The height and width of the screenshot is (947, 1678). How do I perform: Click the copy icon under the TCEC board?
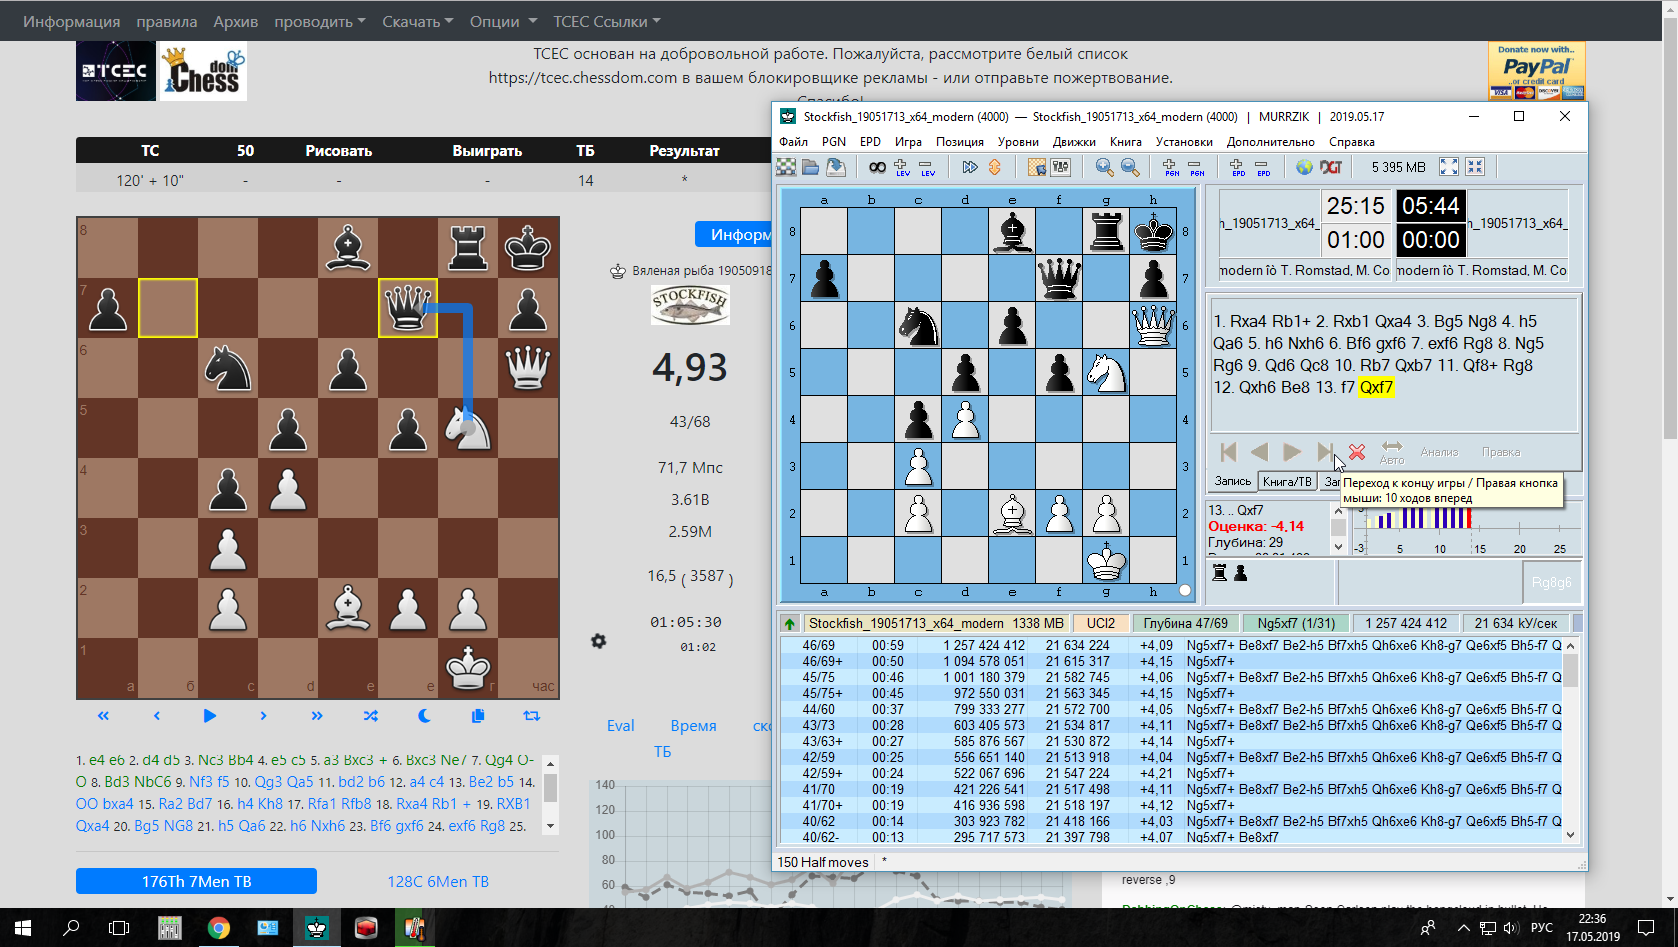(x=478, y=716)
